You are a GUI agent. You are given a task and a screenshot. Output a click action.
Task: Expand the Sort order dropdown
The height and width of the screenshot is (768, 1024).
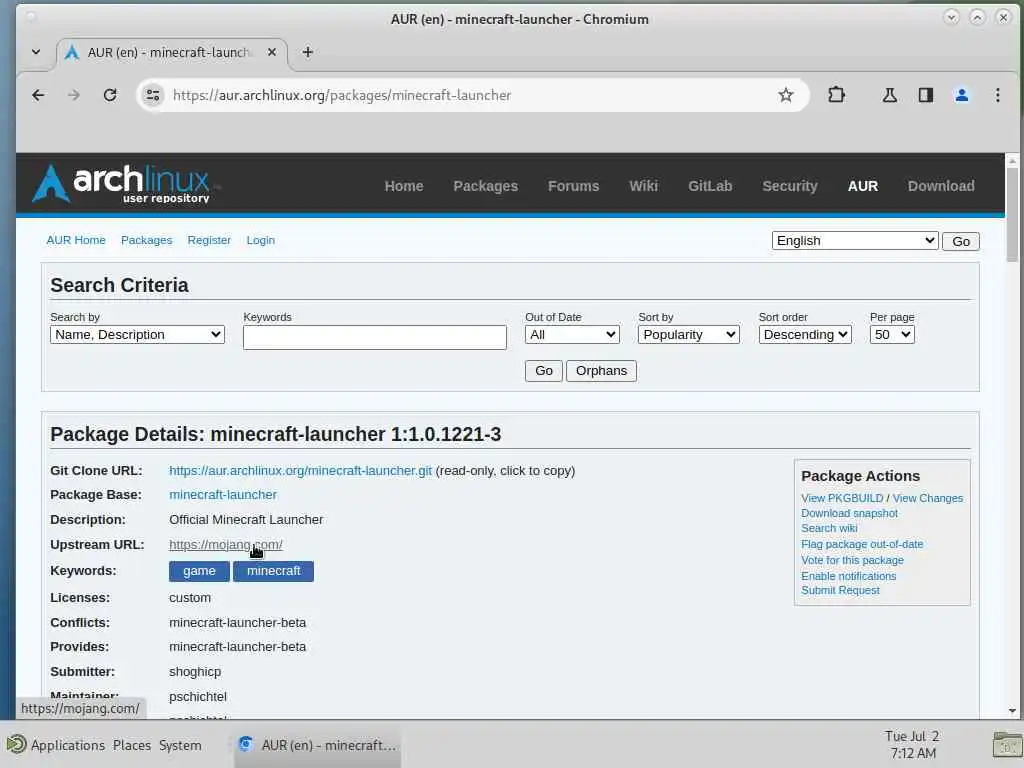pyautogui.click(x=805, y=335)
